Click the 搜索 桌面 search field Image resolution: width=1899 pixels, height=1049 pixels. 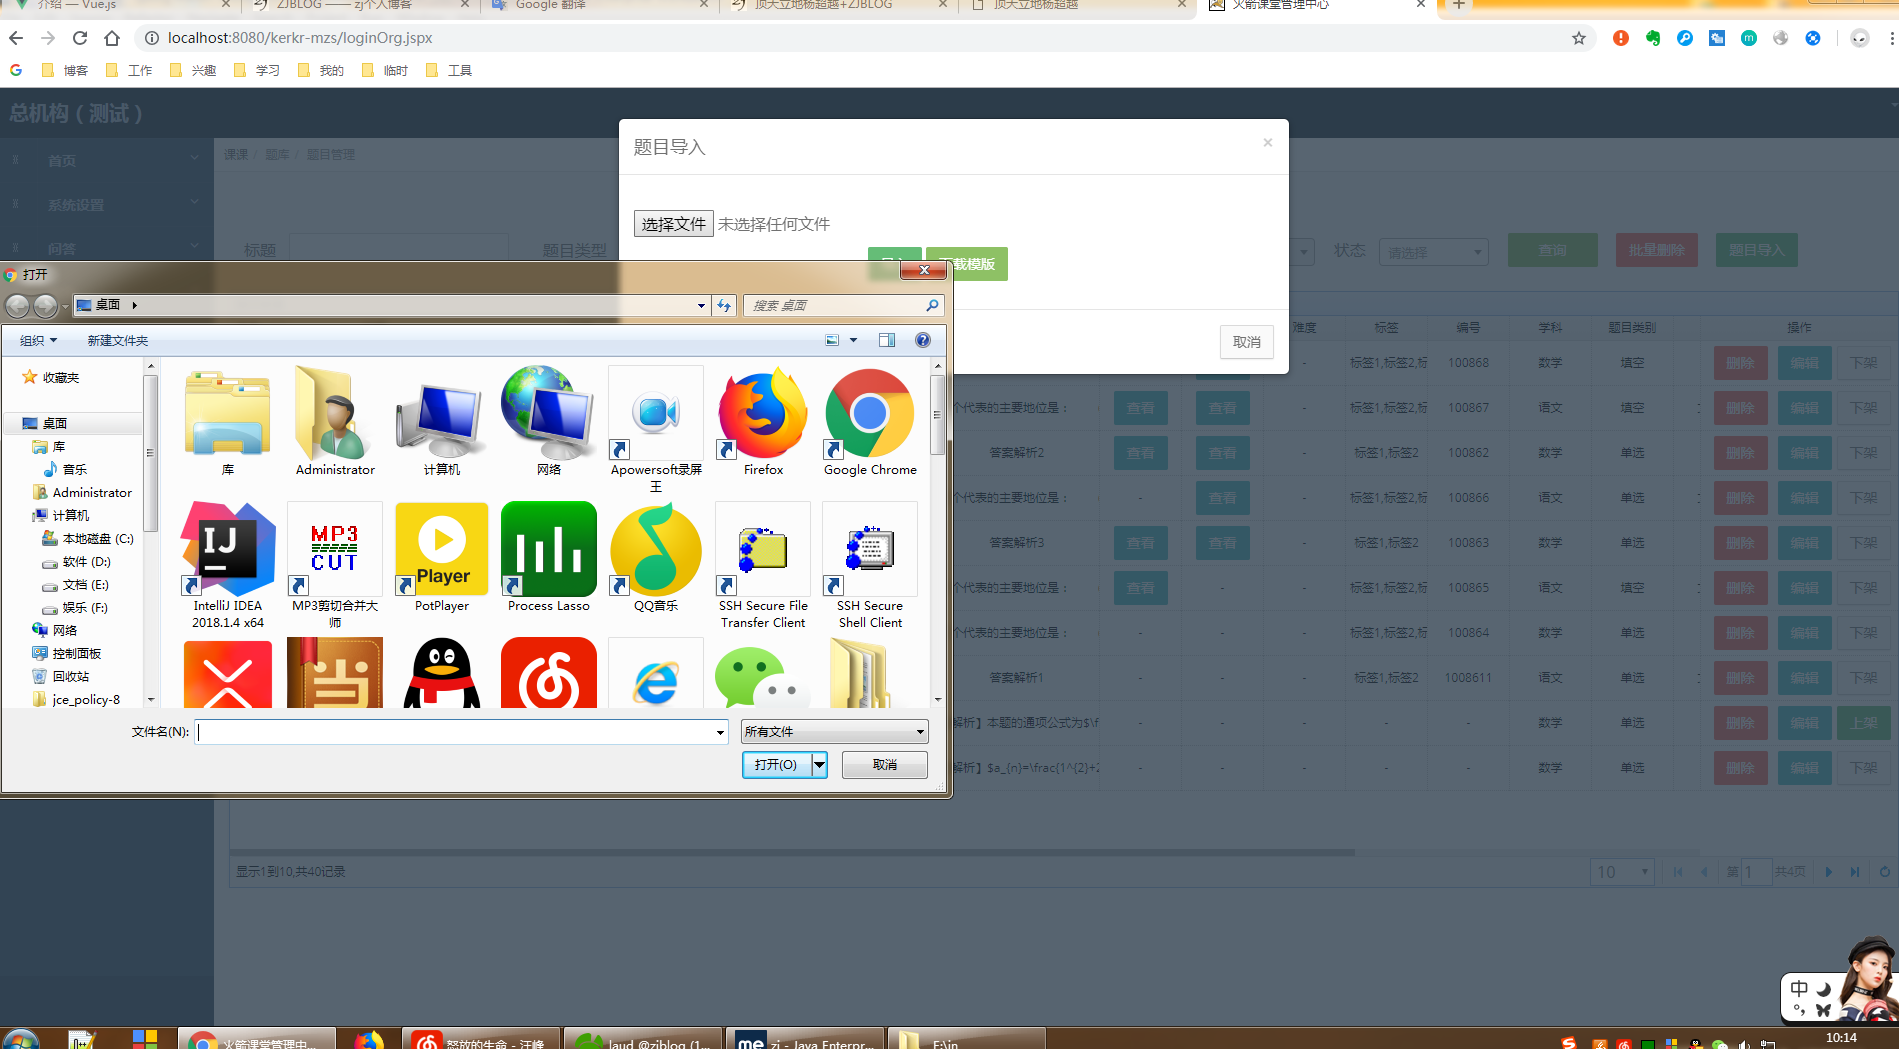pos(833,305)
